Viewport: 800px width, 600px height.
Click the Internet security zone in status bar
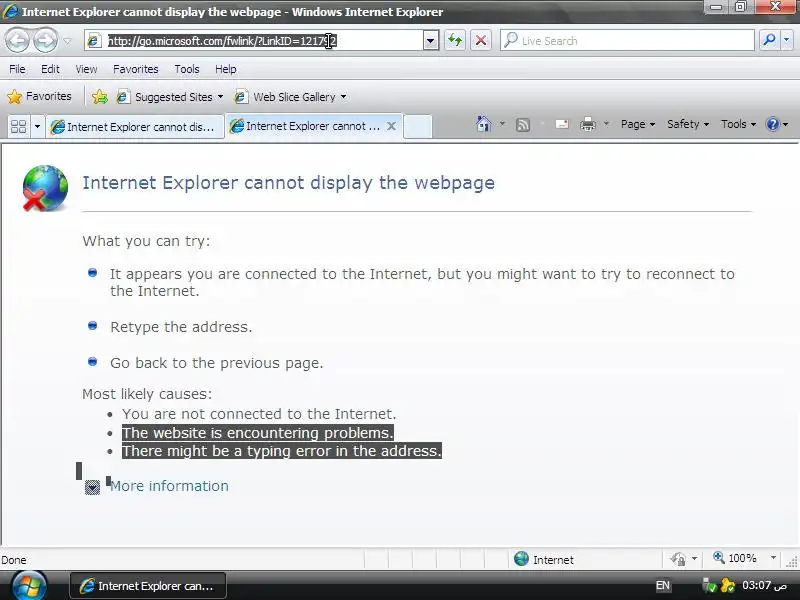point(544,559)
